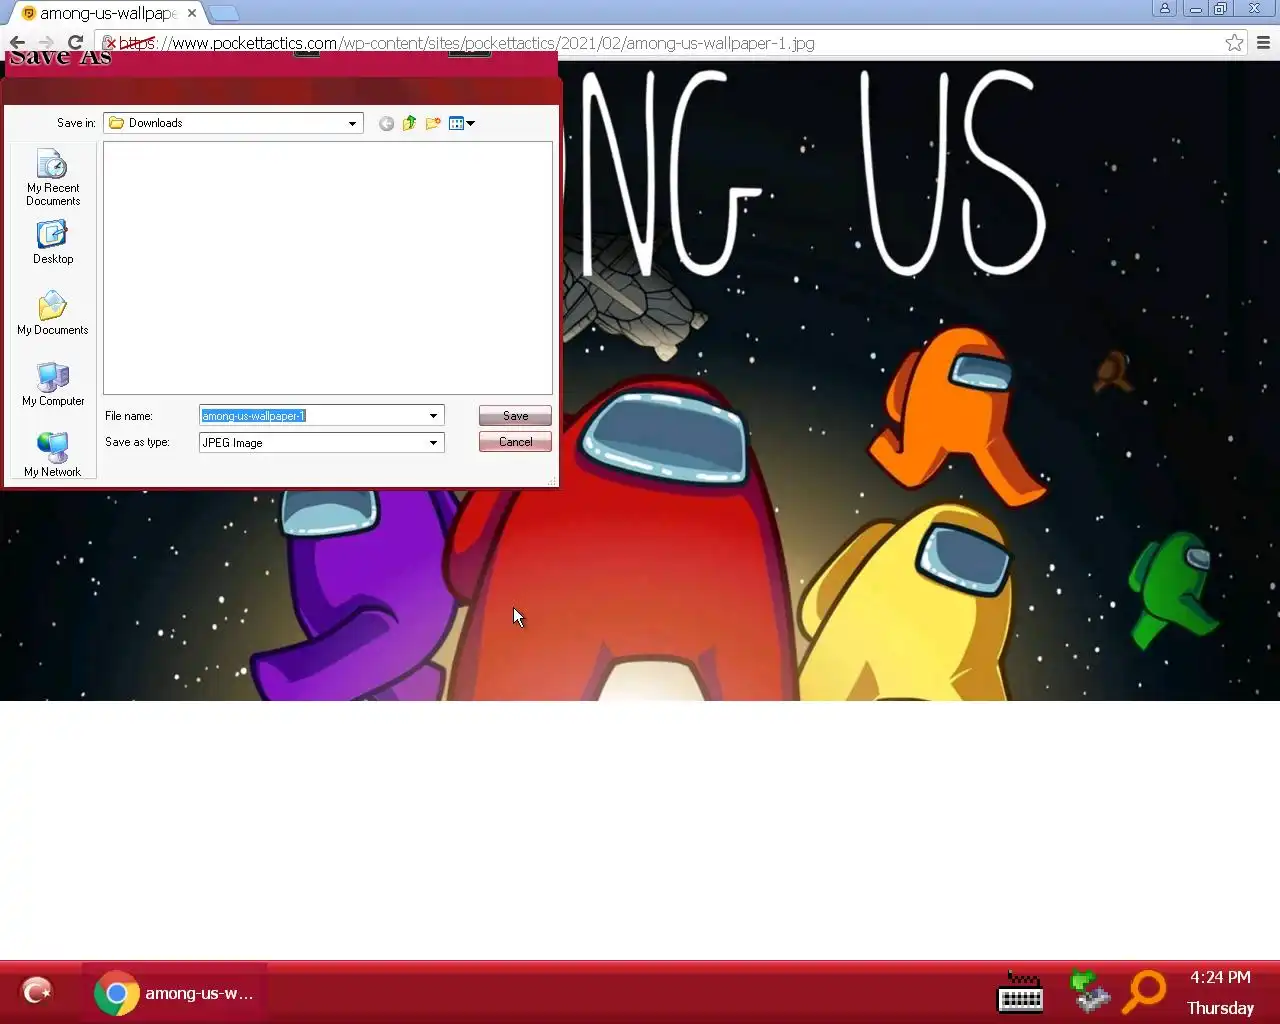This screenshot has width=1280, height=1024.
Task: Expand the Save in Downloads dropdown
Action: tap(352, 123)
